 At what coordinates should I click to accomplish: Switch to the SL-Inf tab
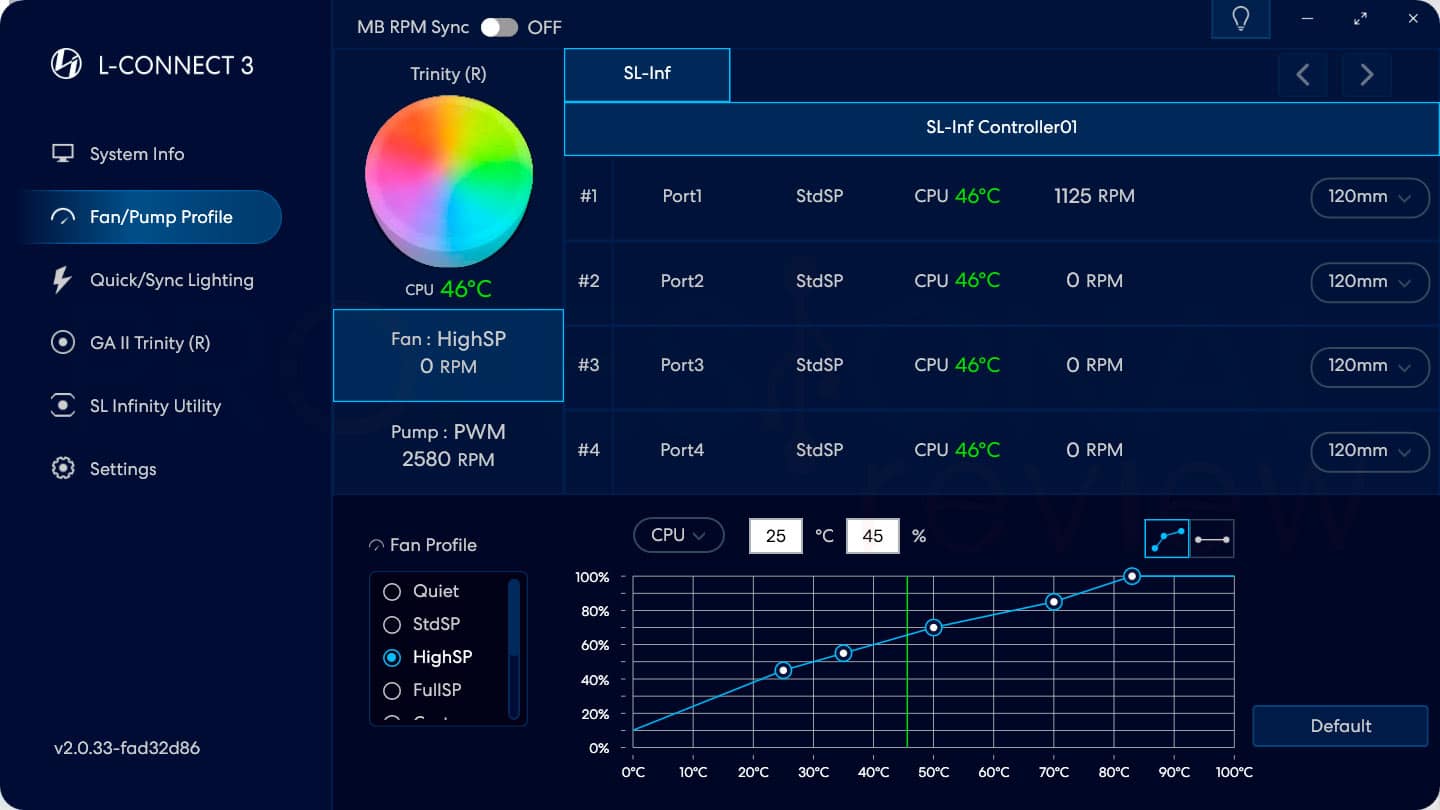click(647, 74)
